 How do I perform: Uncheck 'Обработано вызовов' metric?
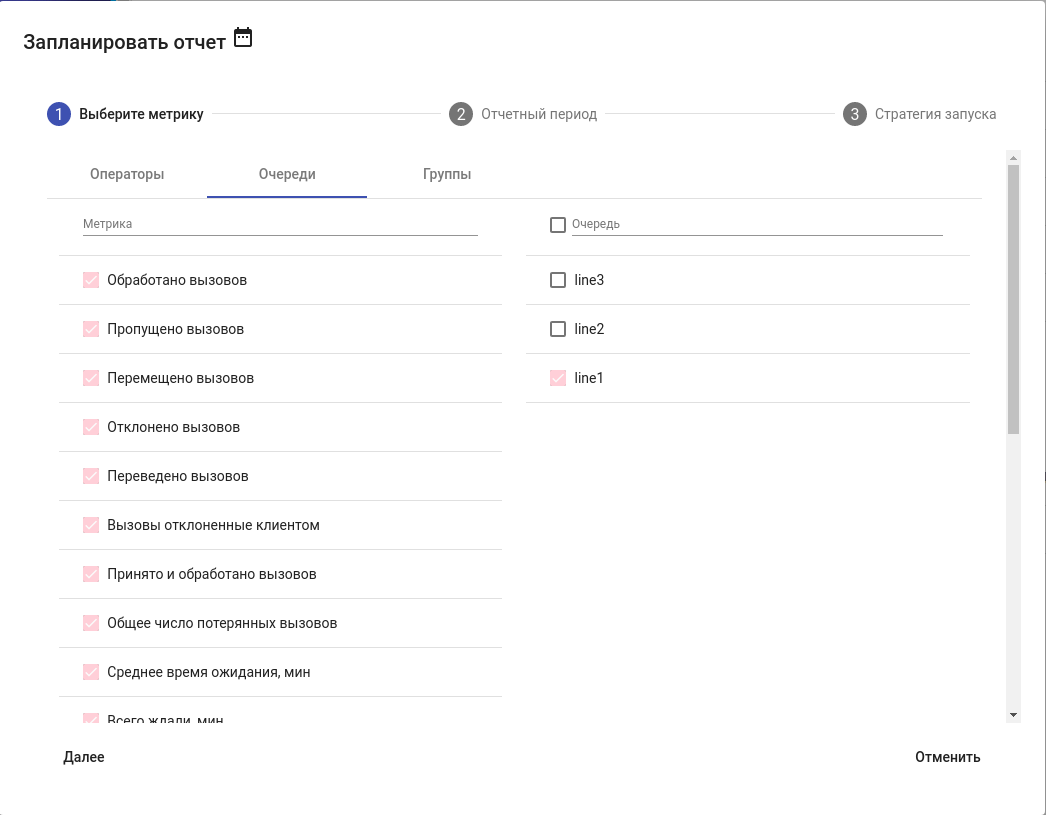[91, 280]
